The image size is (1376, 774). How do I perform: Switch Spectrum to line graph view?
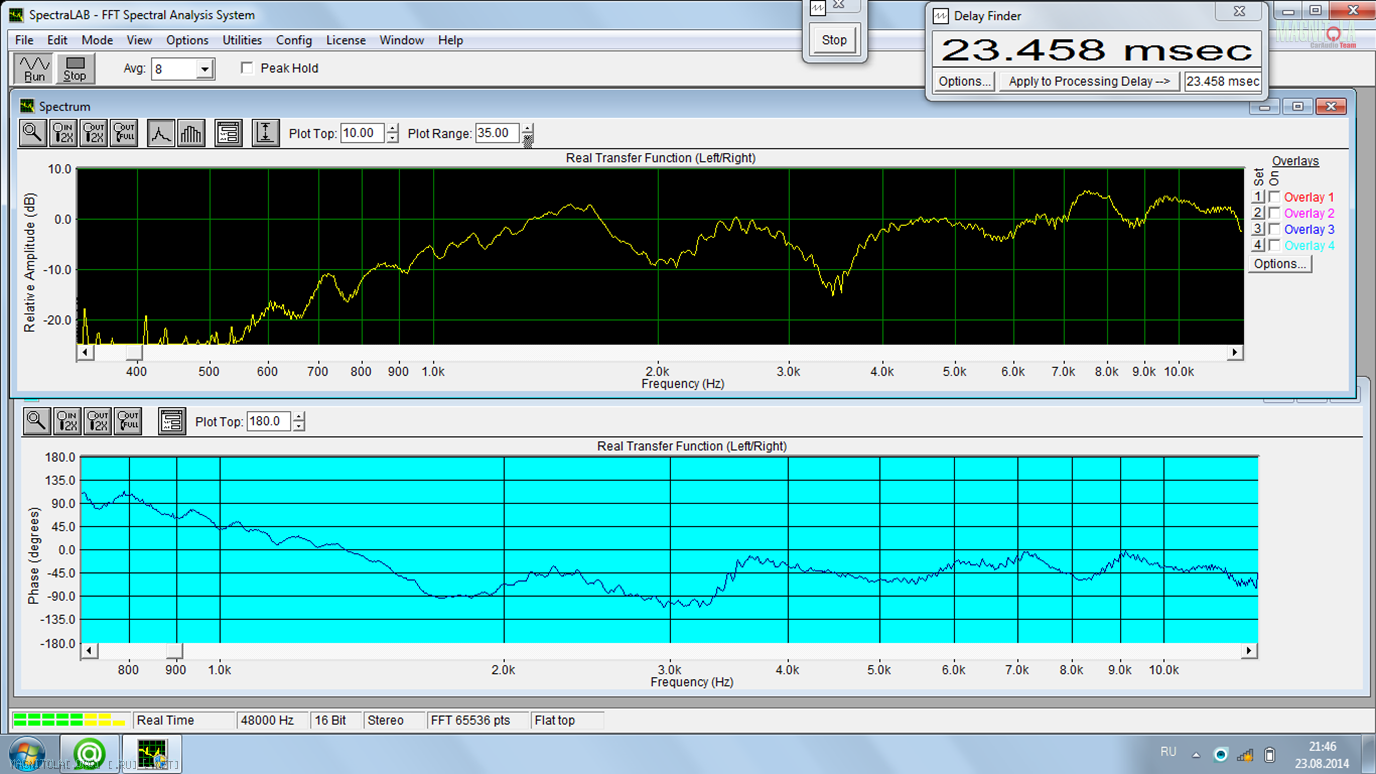click(x=161, y=133)
